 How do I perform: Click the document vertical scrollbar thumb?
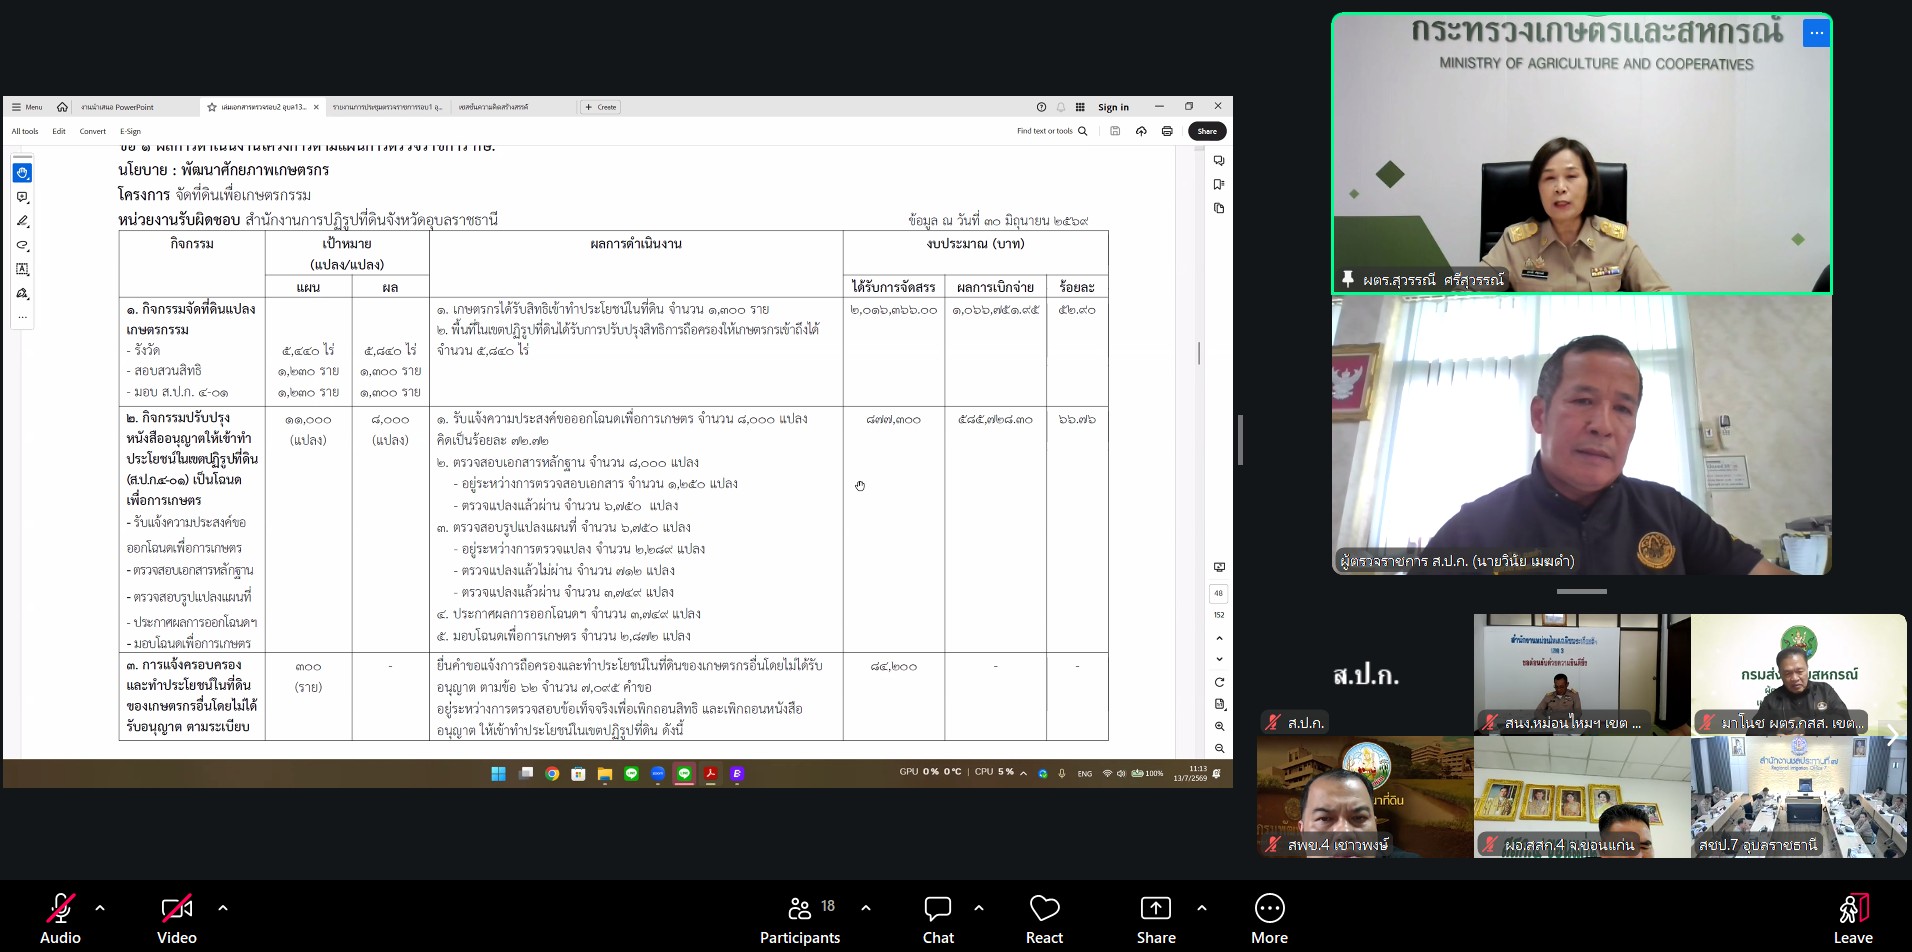point(1199,353)
